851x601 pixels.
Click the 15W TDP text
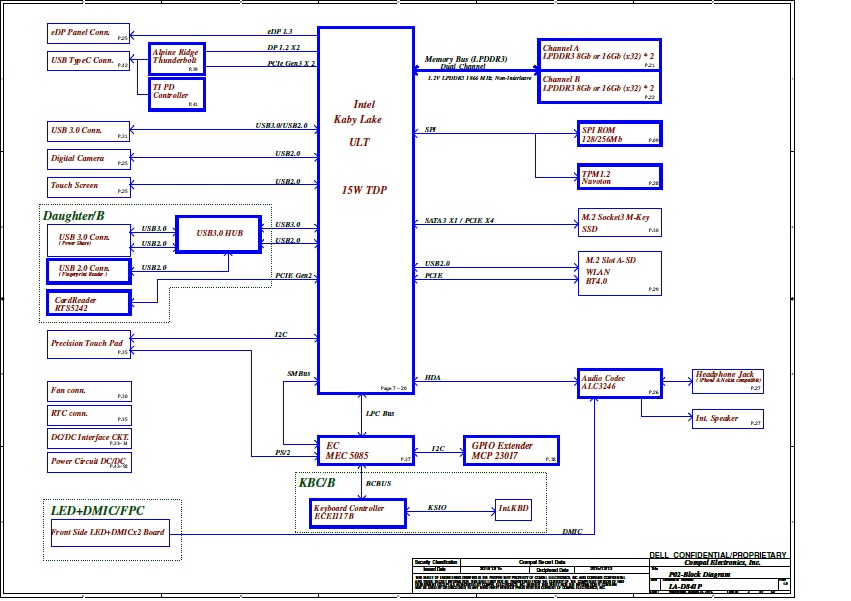[364, 190]
